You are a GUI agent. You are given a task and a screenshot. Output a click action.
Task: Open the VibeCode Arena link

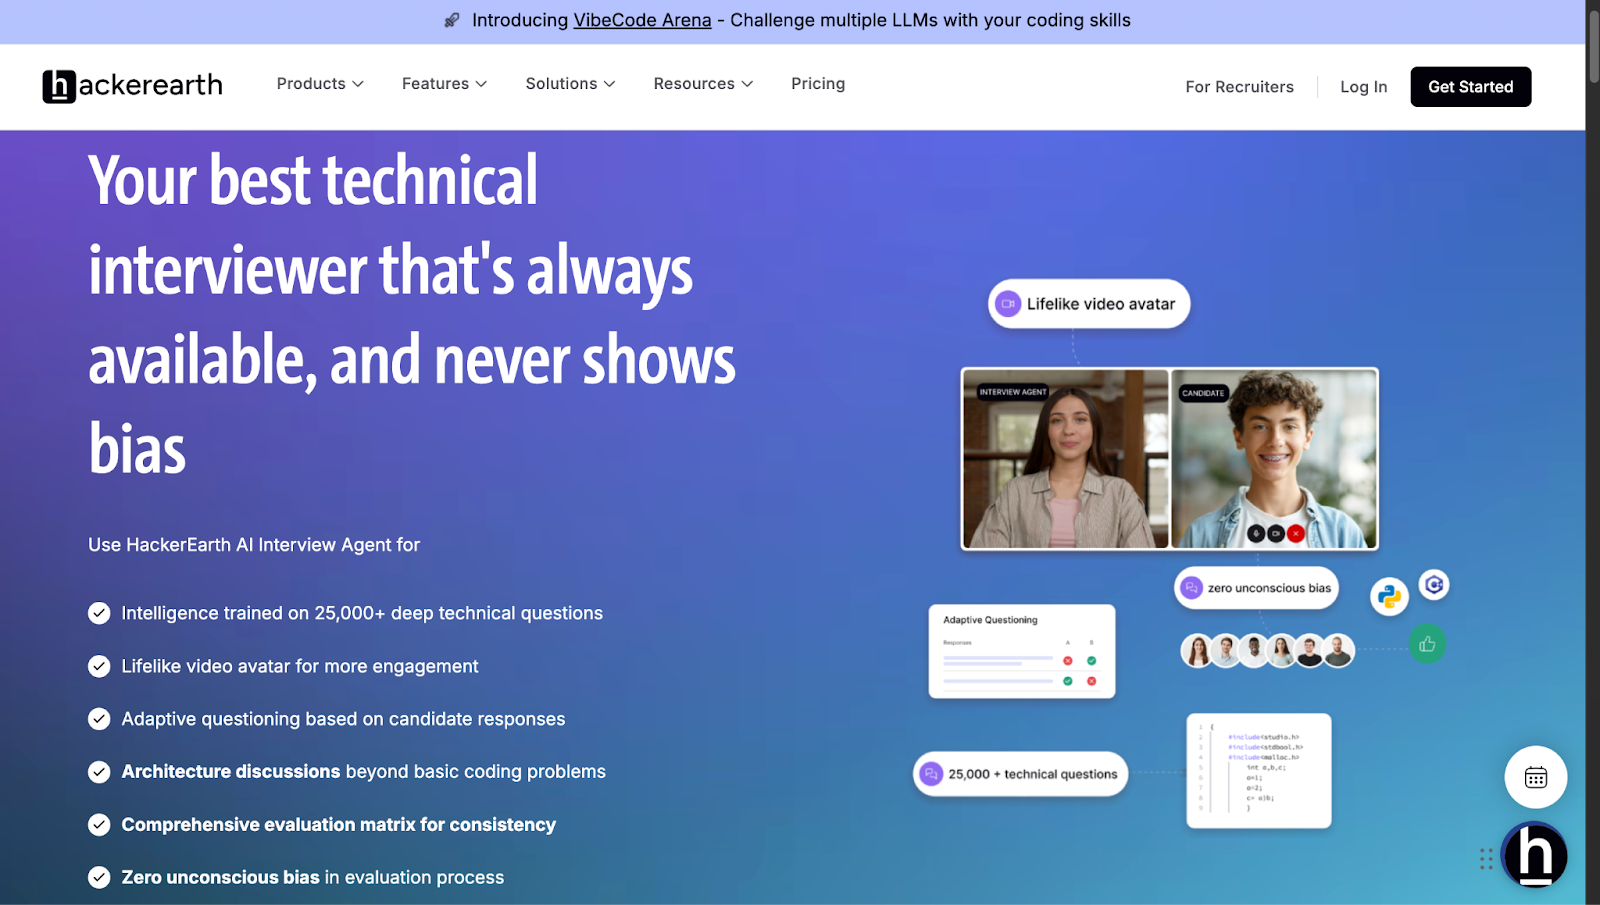(x=642, y=20)
